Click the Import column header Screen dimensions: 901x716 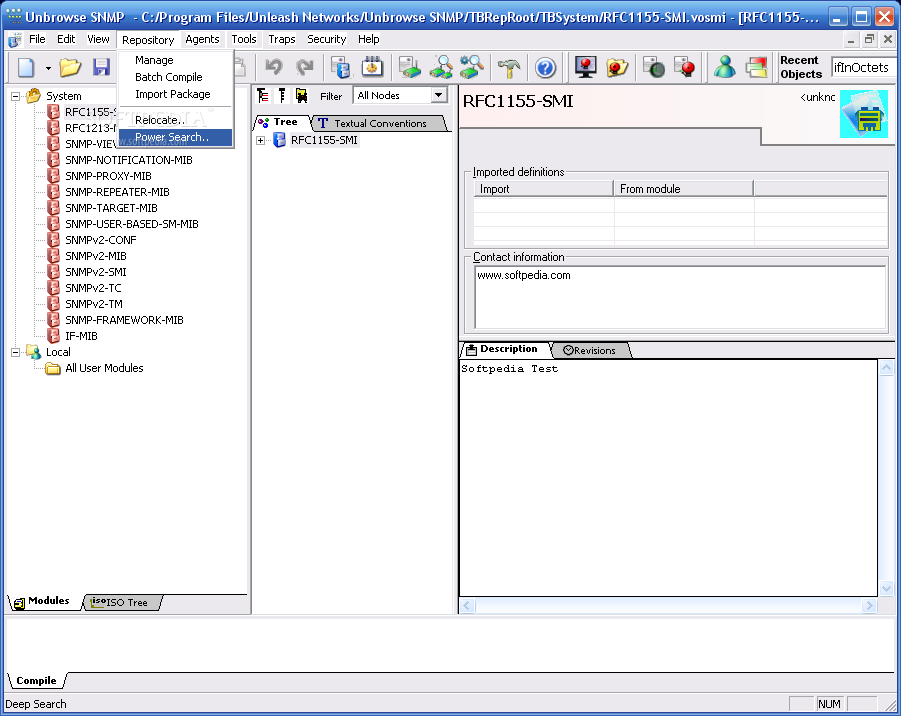pyautogui.click(x=543, y=189)
